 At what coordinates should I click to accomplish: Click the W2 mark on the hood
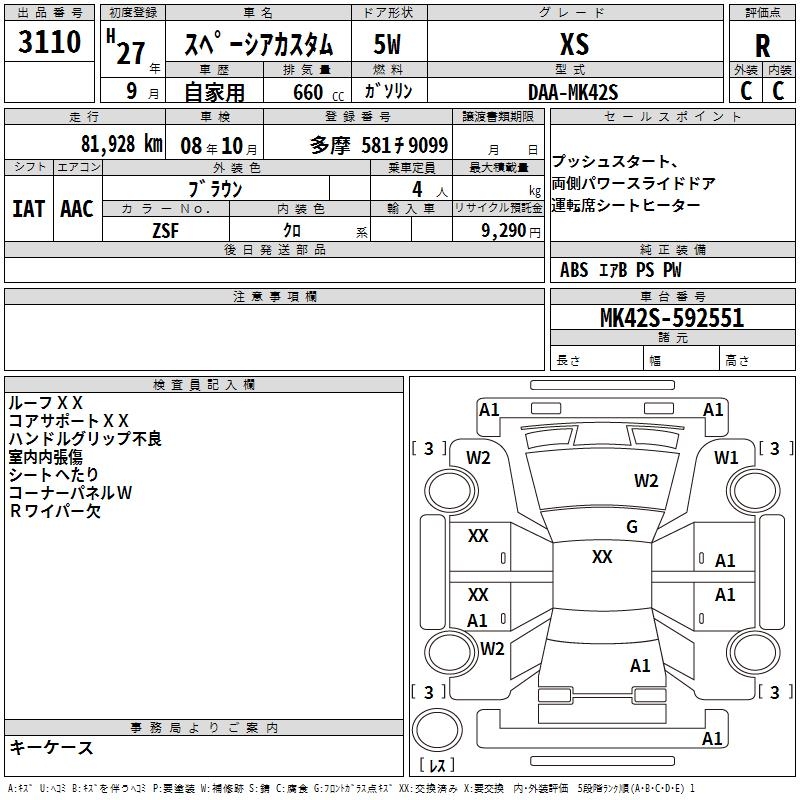[x=646, y=481]
